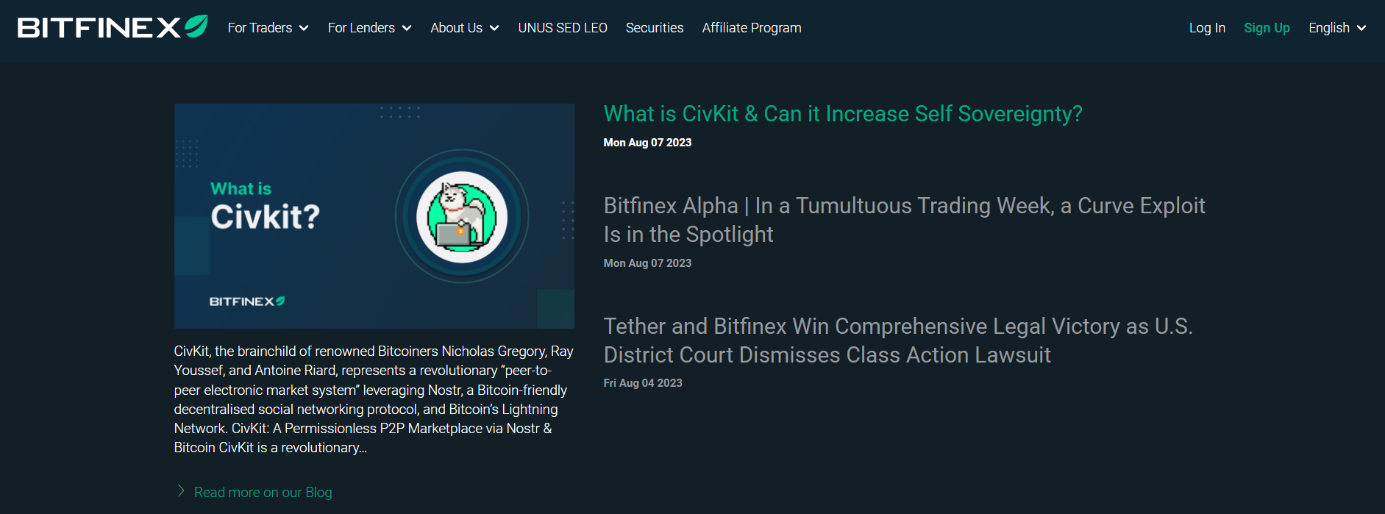Image resolution: width=1385 pixels, height=514 pixels.
Task: Go to the UNUS SED LEO page
Action: [x=562, y=28]
